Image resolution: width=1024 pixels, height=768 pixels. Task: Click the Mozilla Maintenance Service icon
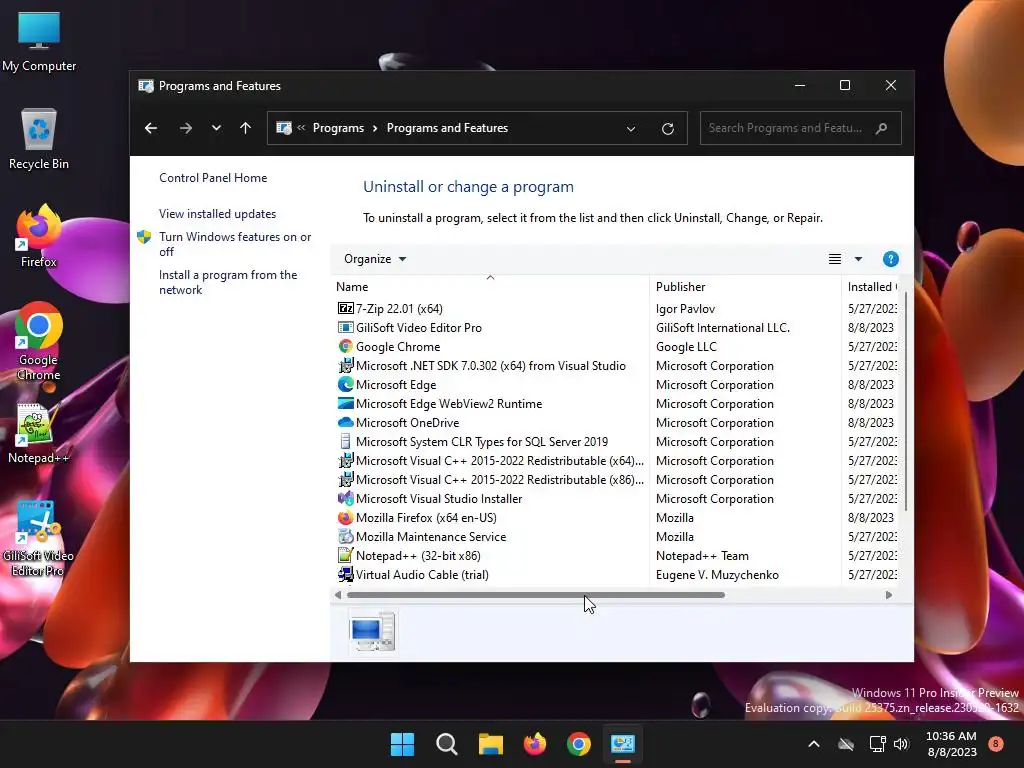(345, 536)
